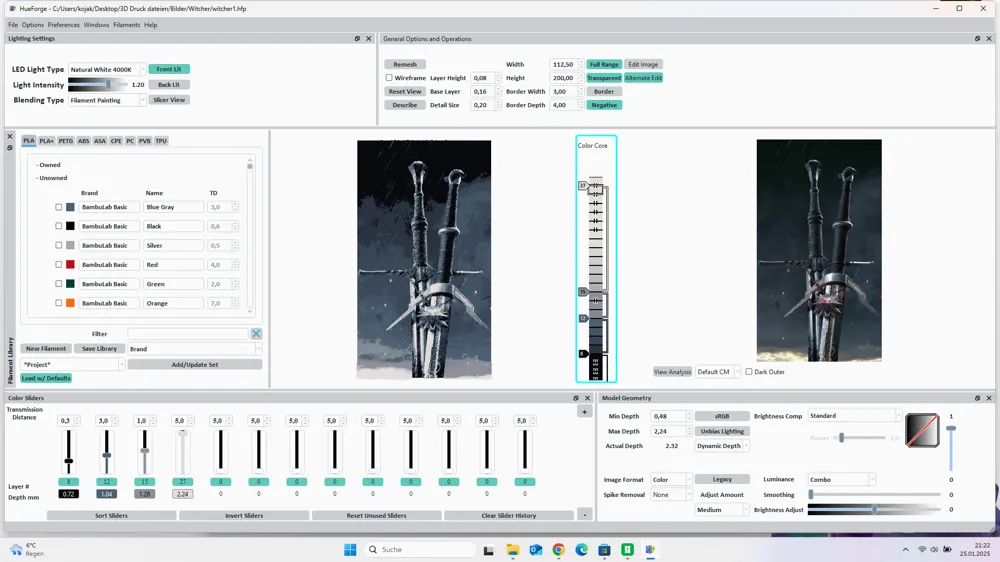Check the Blue Gray filament checkbox
Screen dimensions: 1000x562
pos(59,207)
